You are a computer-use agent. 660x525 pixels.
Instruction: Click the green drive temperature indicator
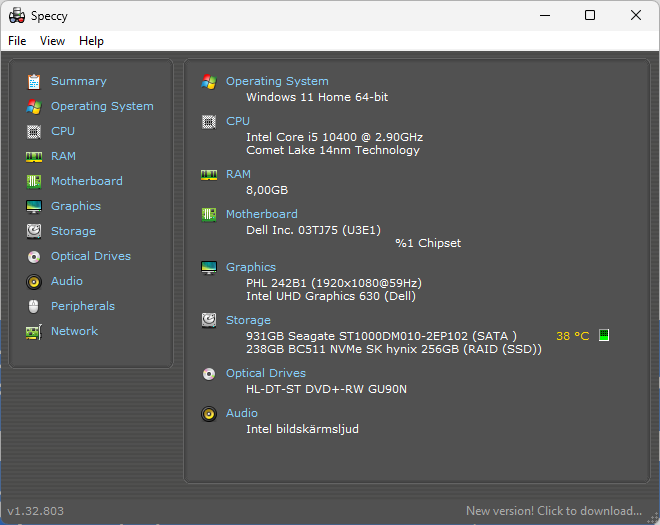click(604, 336)
